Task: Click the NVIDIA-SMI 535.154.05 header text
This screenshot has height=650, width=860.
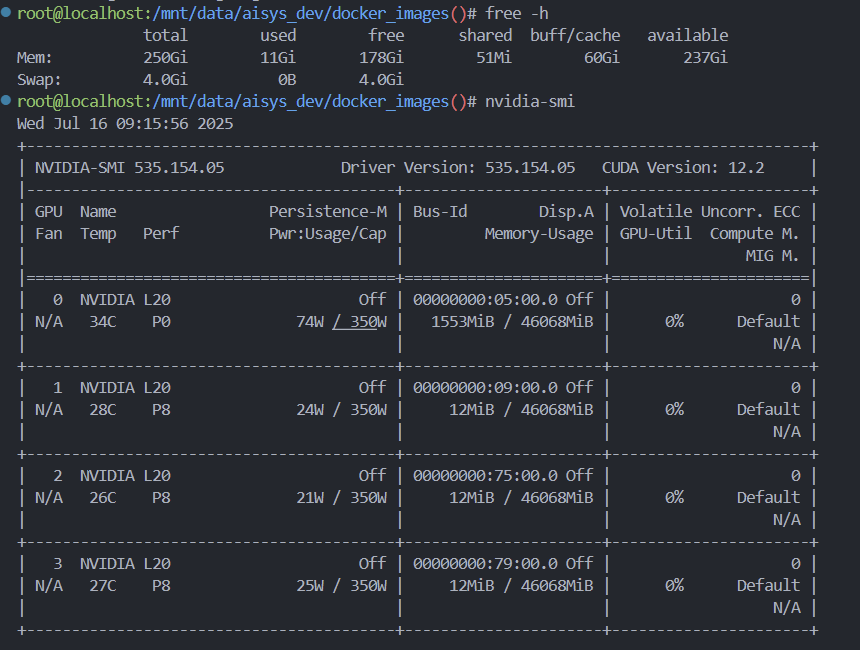Action: pyautogui.click(x=130, y=168)
